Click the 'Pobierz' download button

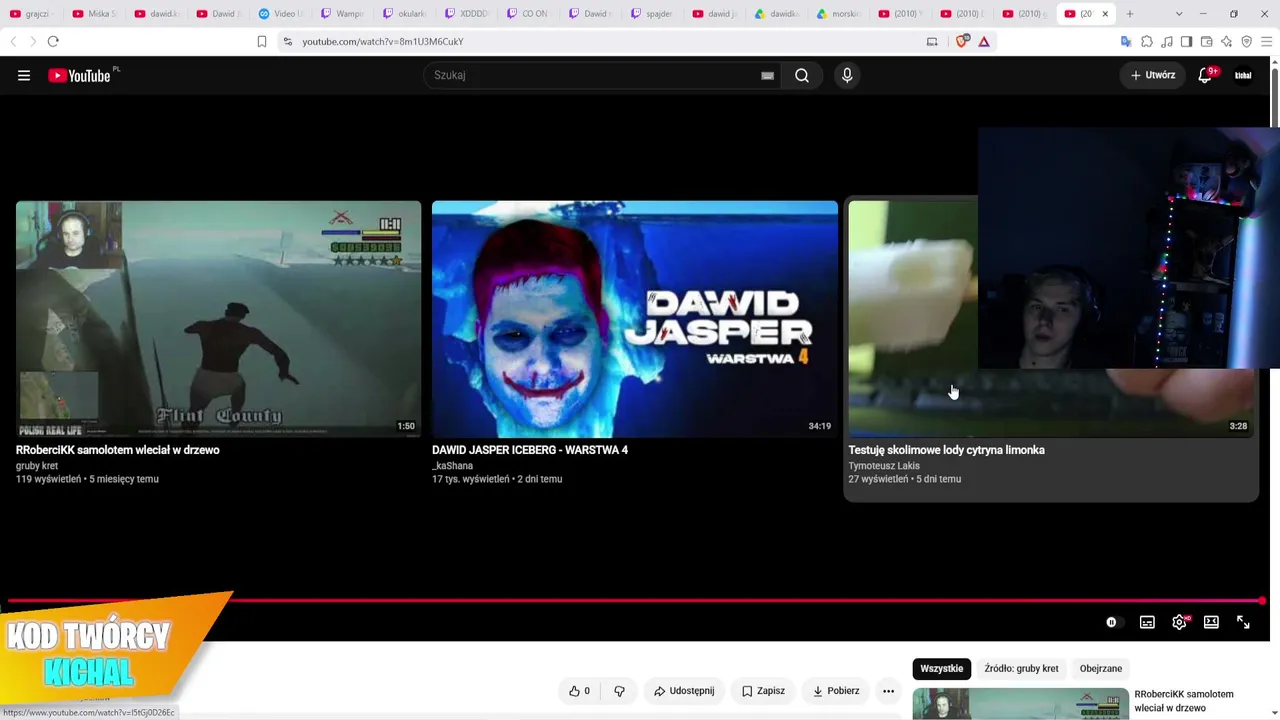click(x=836, y=691)
